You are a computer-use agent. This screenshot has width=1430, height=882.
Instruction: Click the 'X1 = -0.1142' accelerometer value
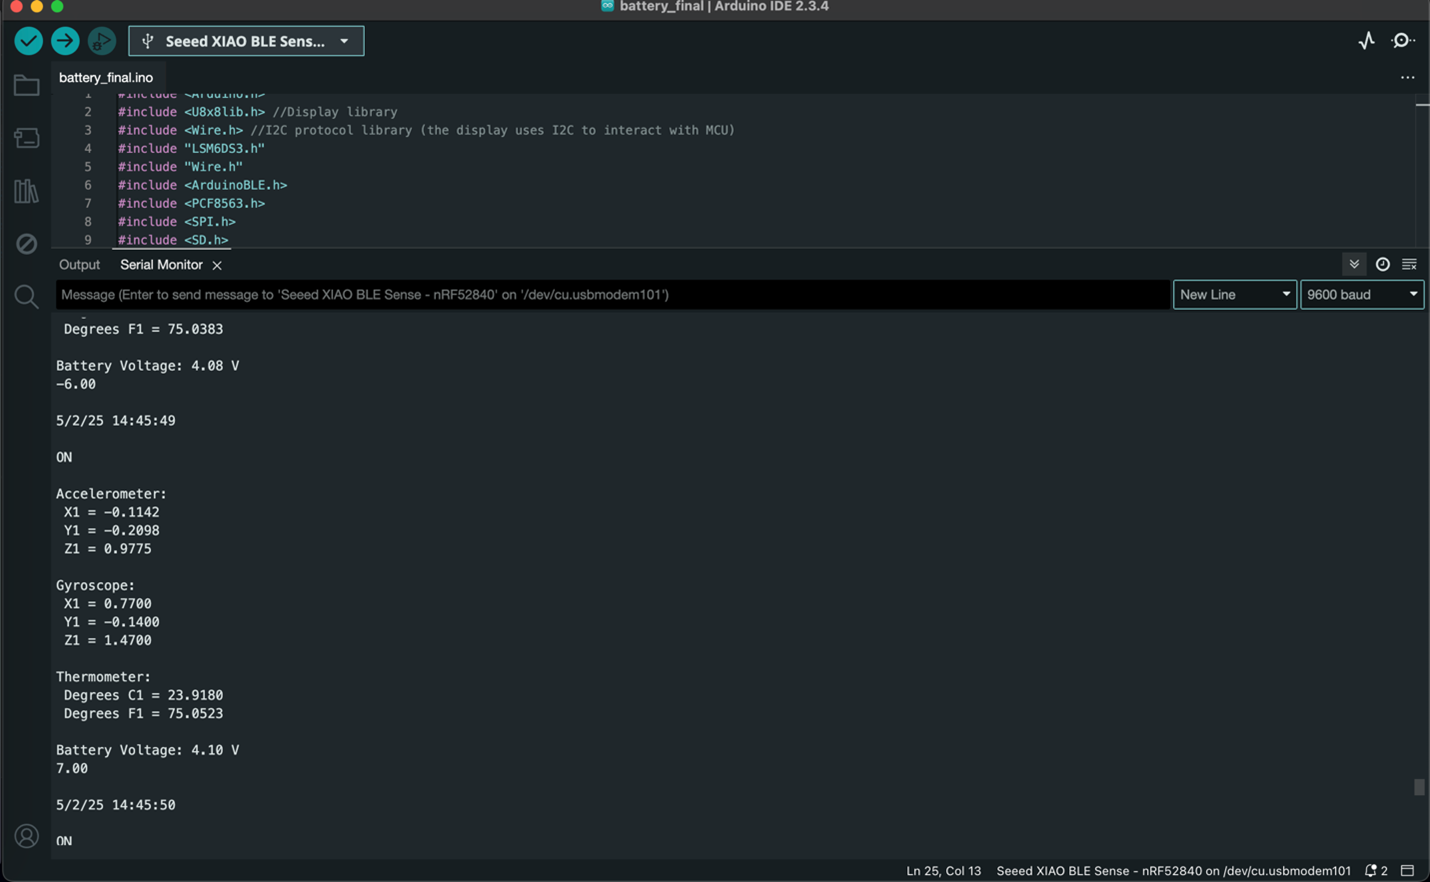[111, 512]
